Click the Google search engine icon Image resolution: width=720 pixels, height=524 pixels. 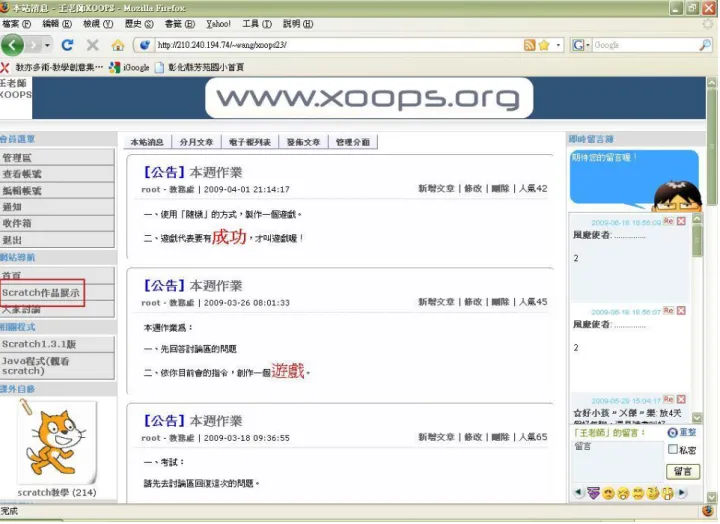pyautogui.click(x=578, y=45)
